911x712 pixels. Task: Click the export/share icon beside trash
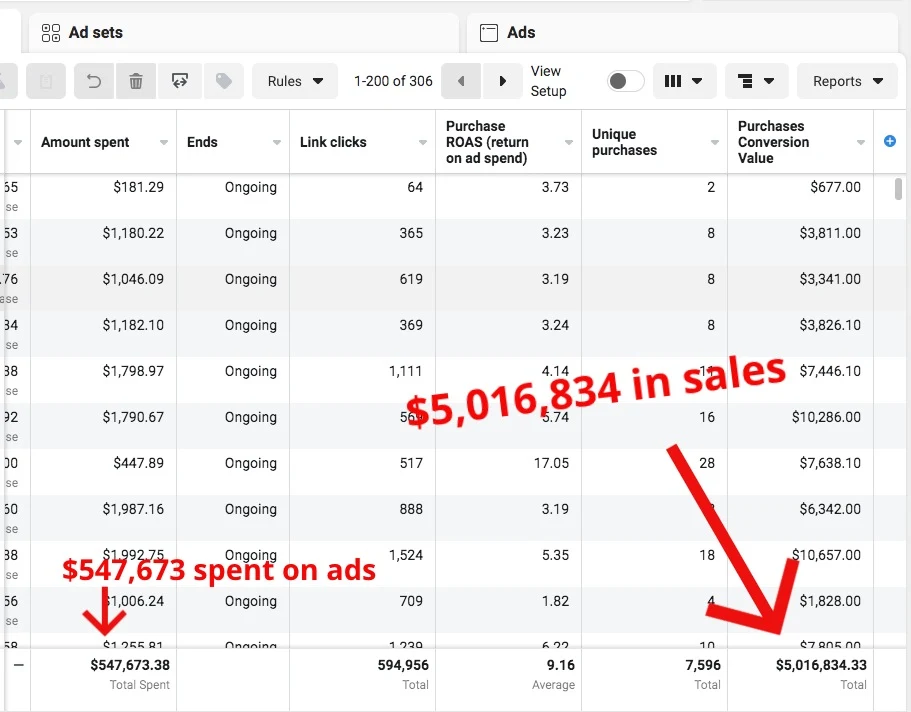(x=180, y=81)
